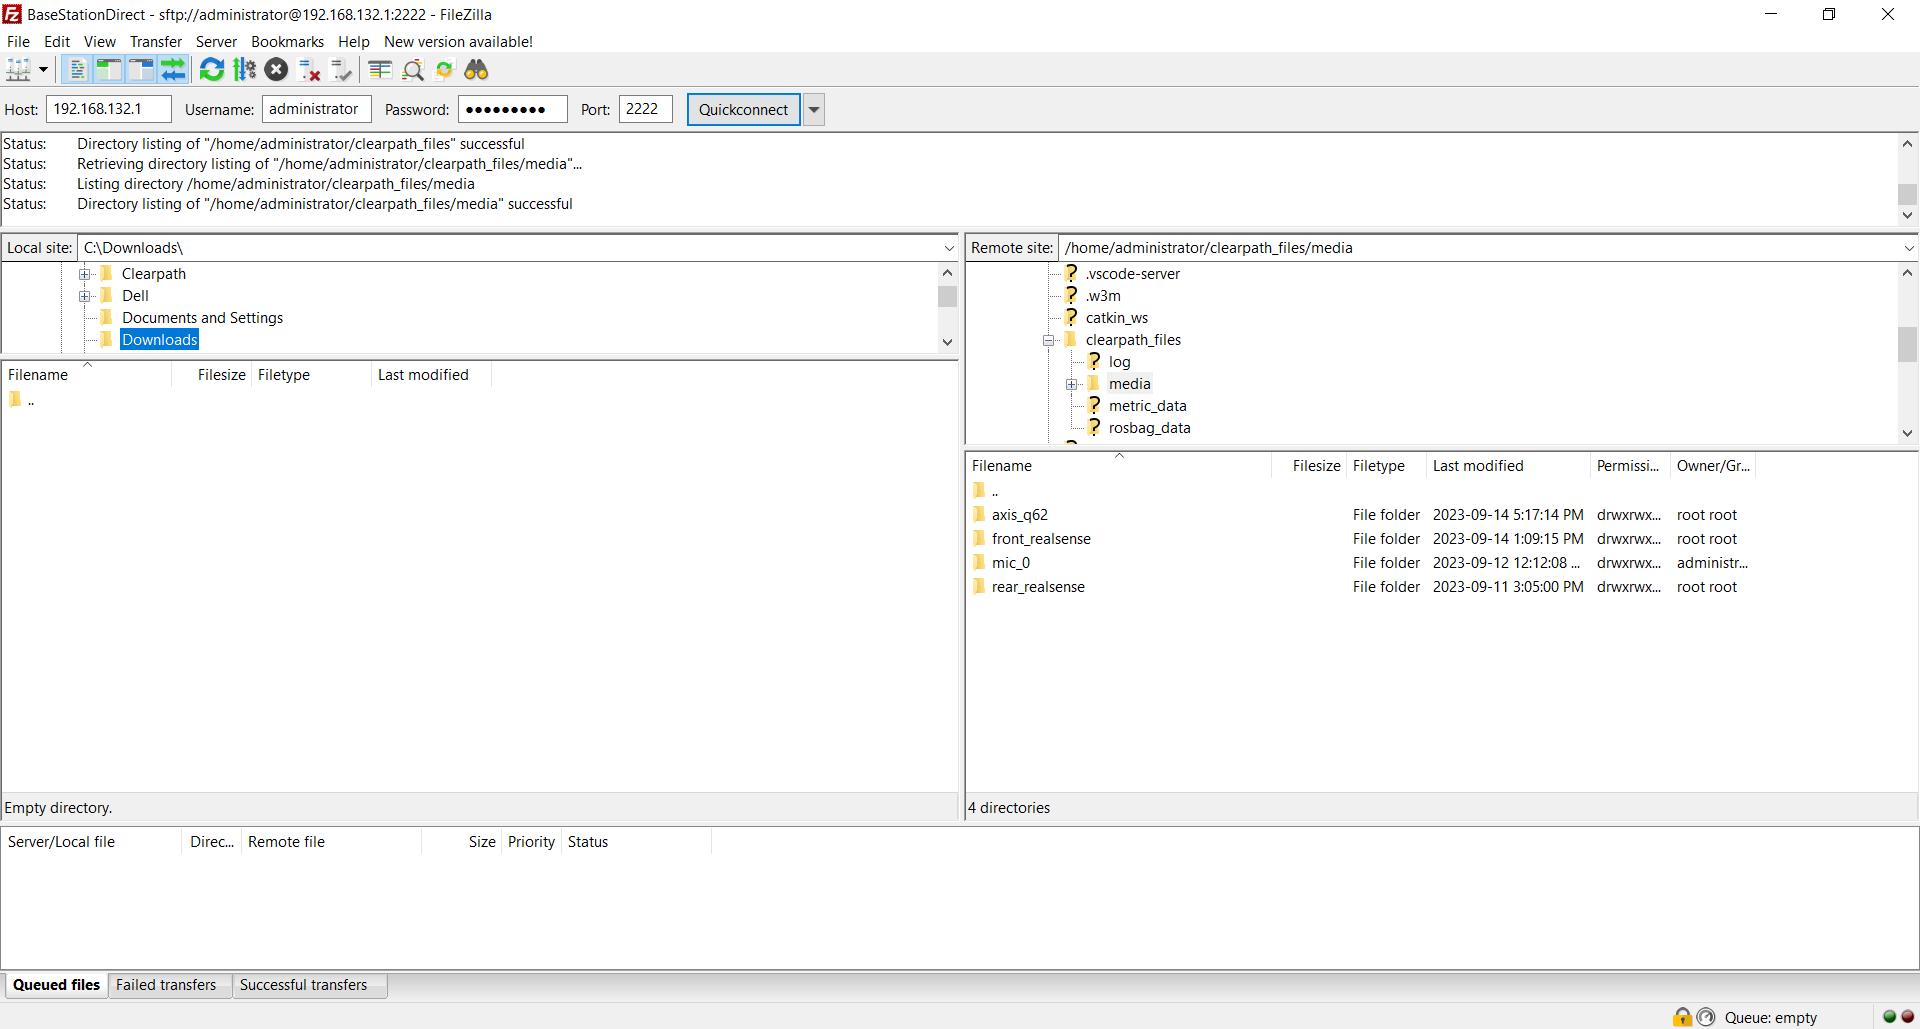Image resolution: width=1920 pixels, height=1029 pixels.
Task: Open the Bookmarks menu
Action: (x=287, y=42)
